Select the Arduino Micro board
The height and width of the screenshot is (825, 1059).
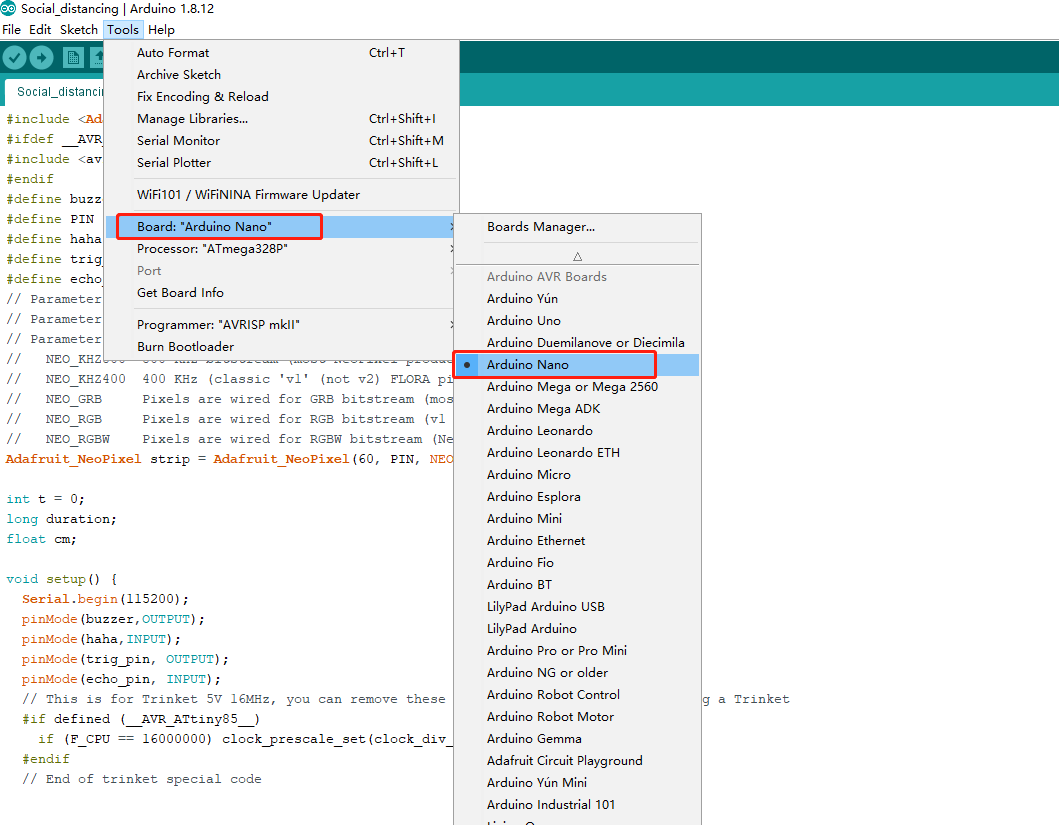(577, 475)
